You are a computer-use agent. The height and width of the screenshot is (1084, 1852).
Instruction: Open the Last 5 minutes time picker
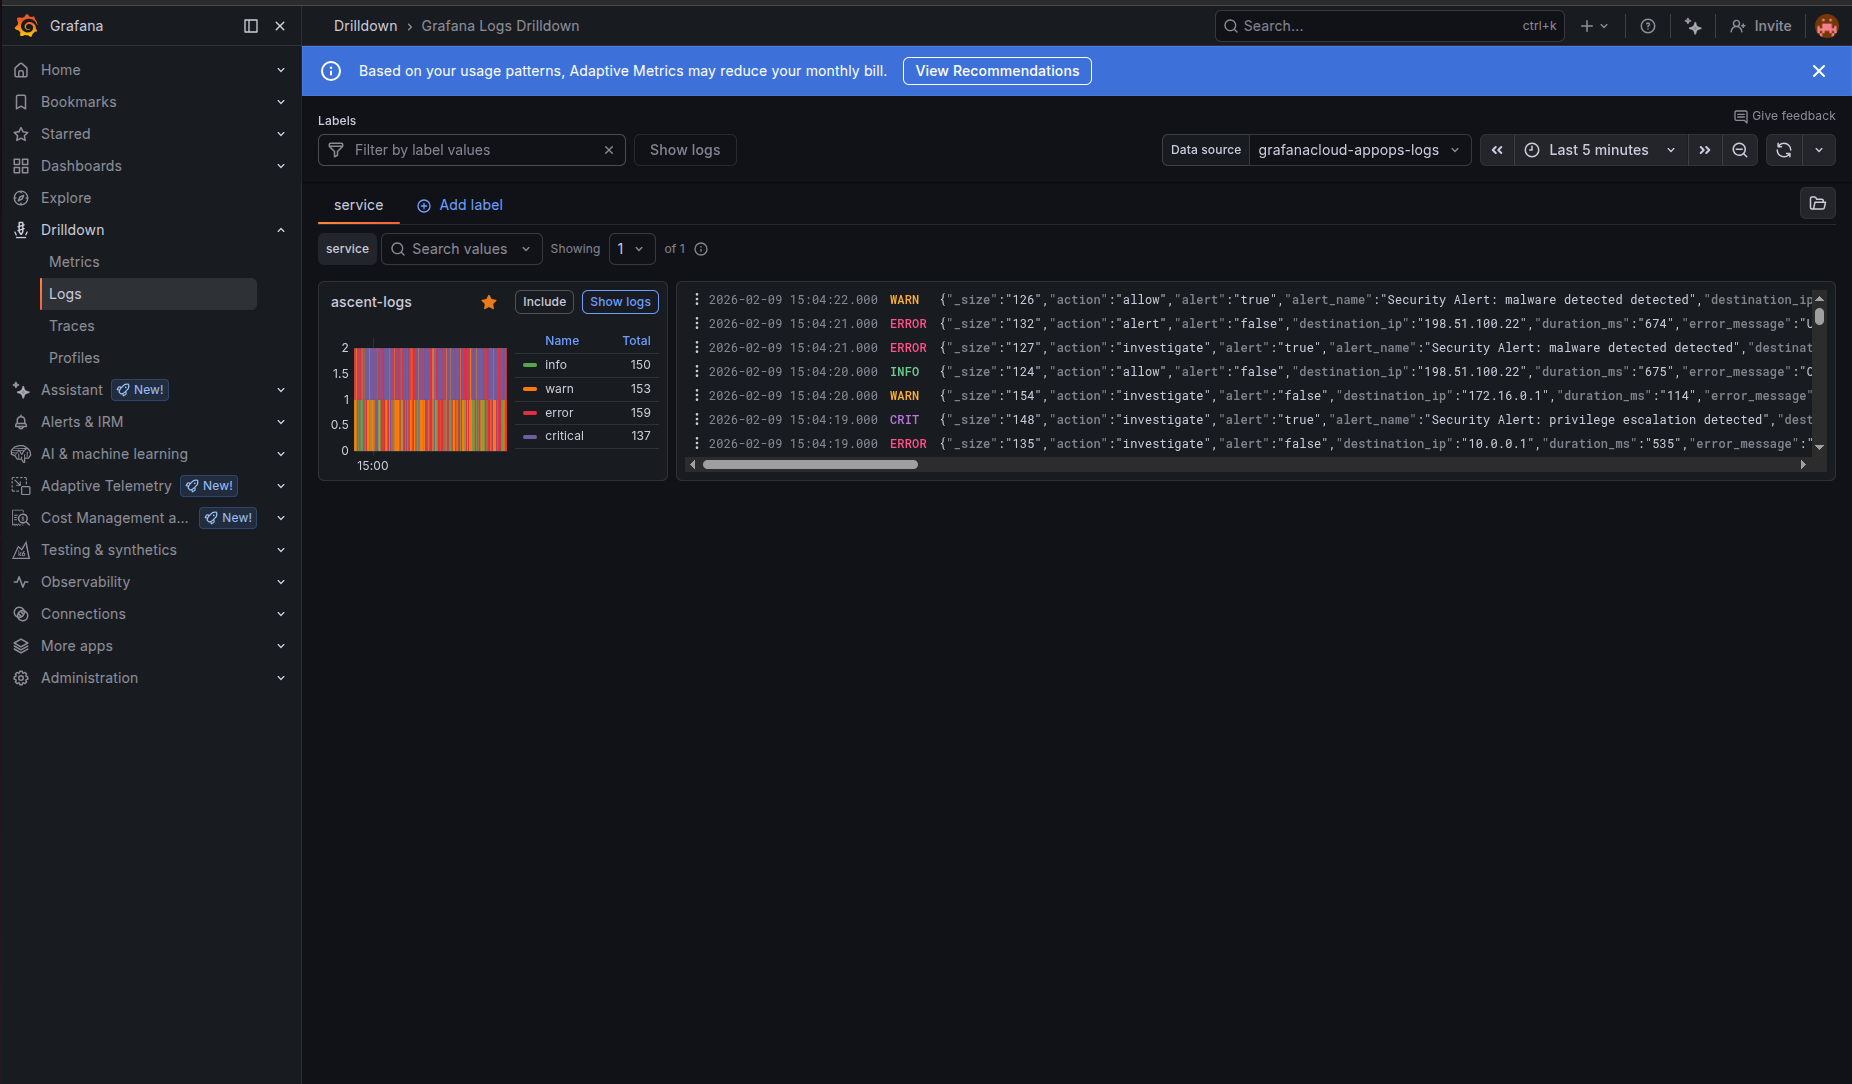coord(1598,150)
